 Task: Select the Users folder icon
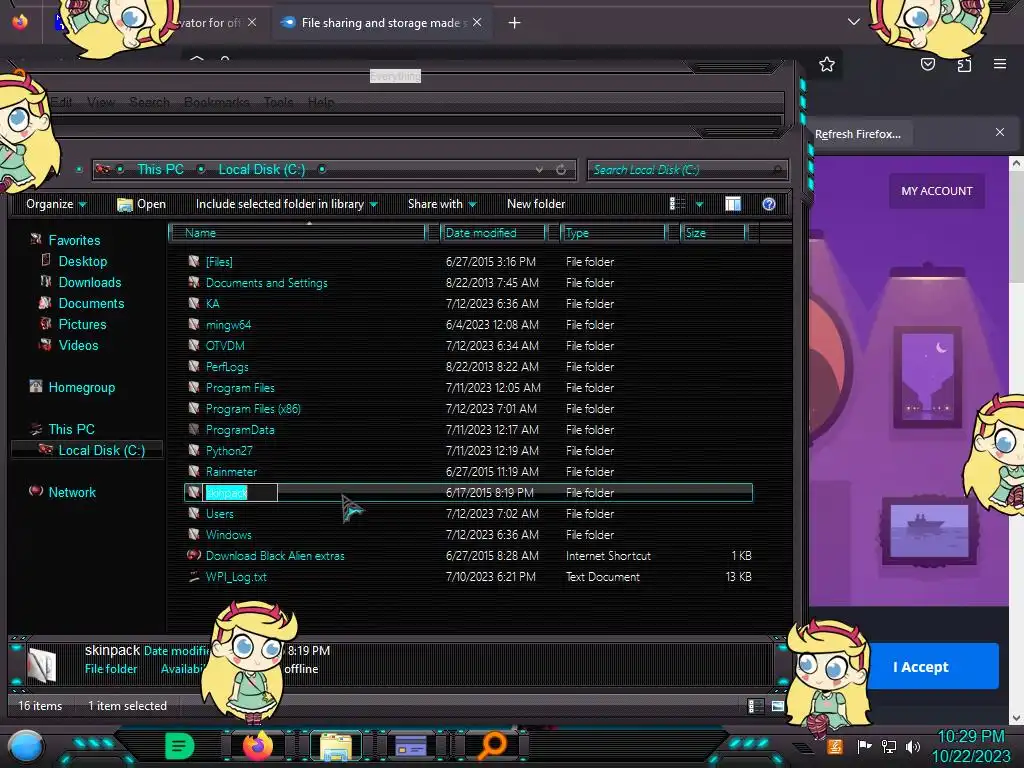(194, 513)
